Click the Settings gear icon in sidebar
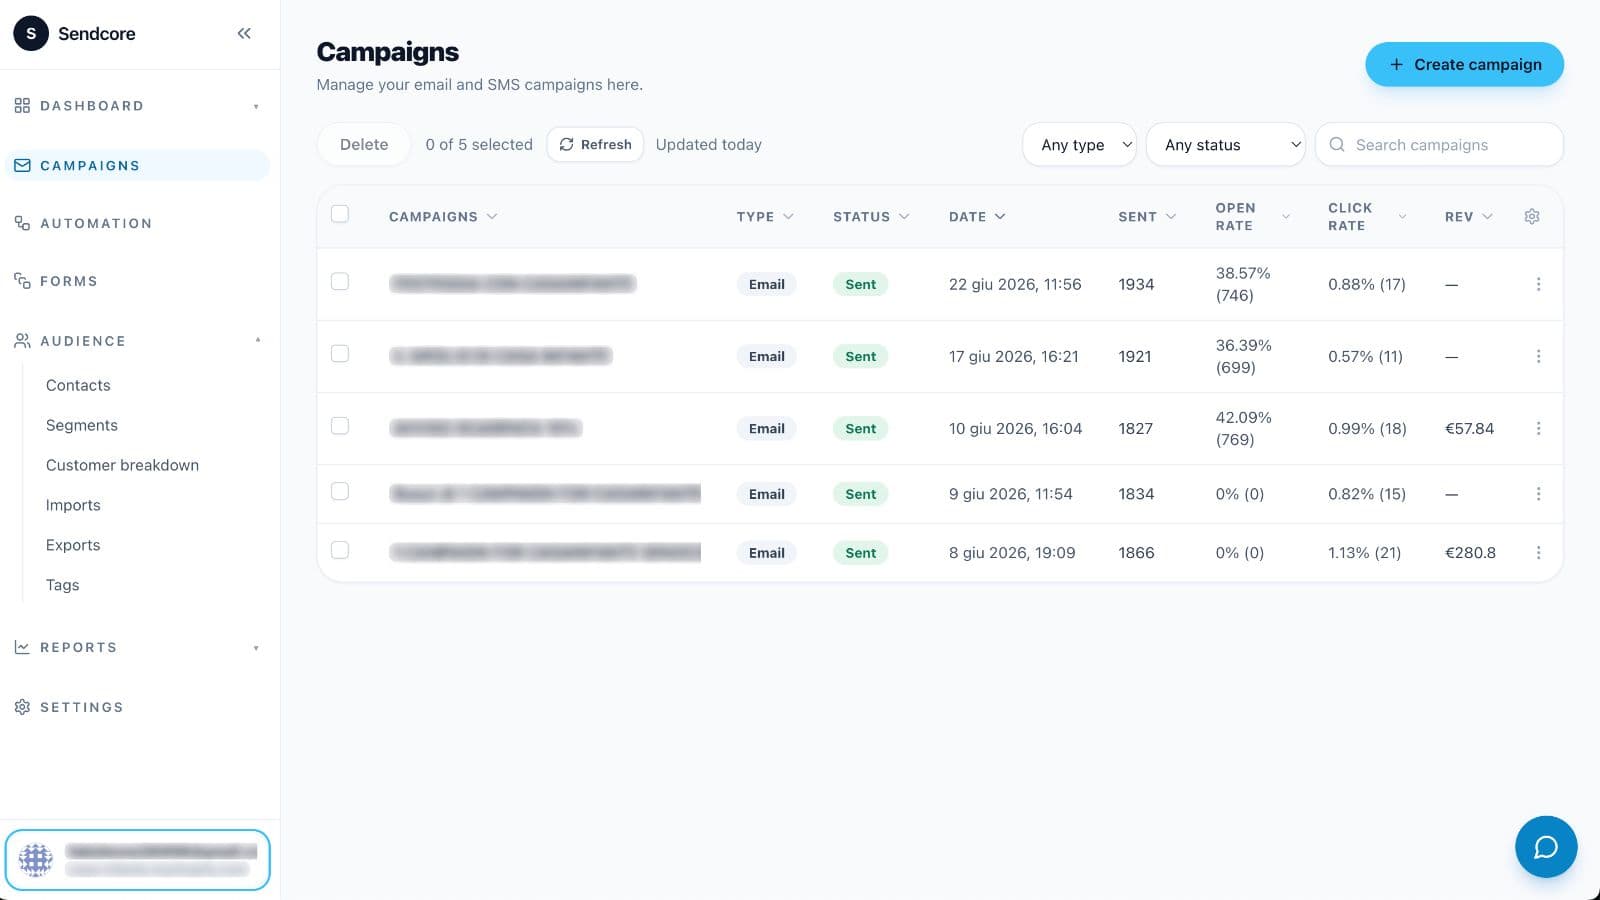Viewport: 1600px width, 900px height. (22, 707)
